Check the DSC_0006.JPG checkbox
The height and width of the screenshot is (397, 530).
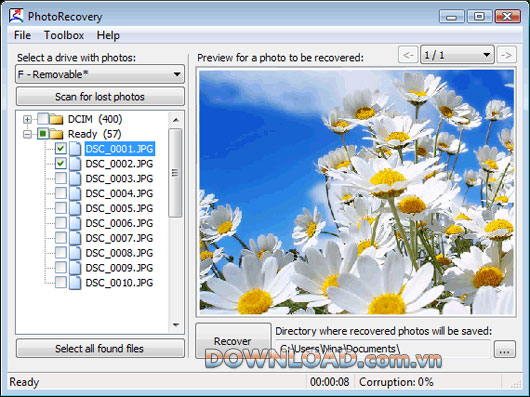click(x=61, y=223)
